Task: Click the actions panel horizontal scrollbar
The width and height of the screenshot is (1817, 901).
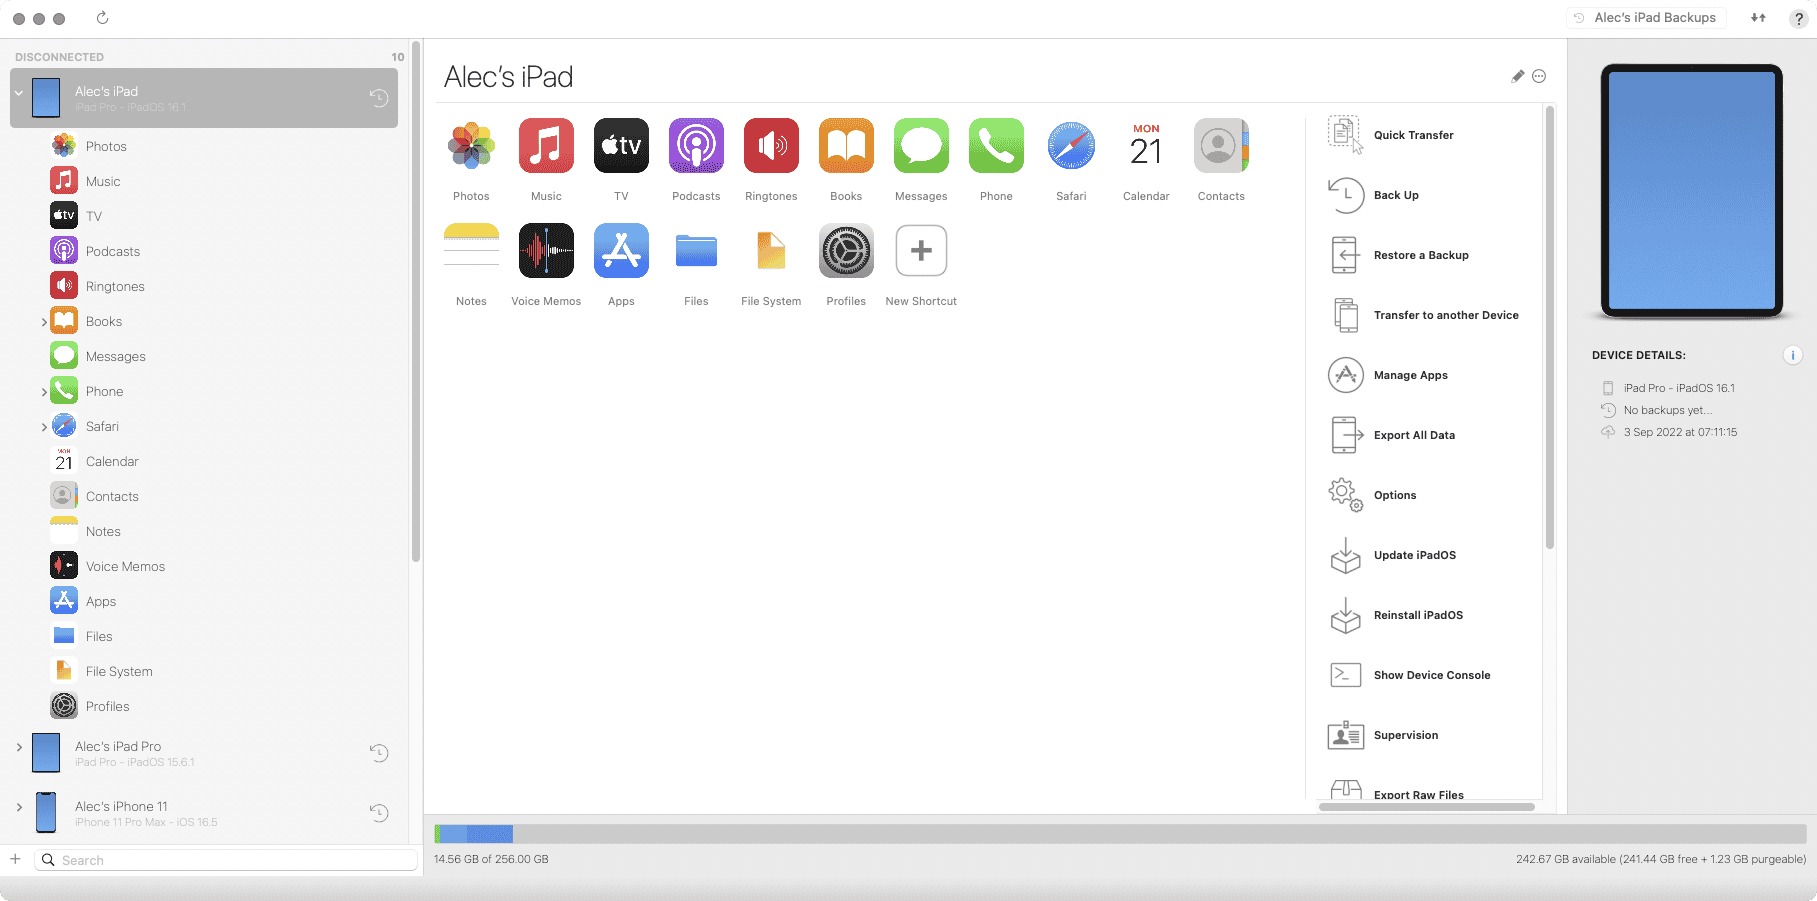Action: [x=1427, y=806]
